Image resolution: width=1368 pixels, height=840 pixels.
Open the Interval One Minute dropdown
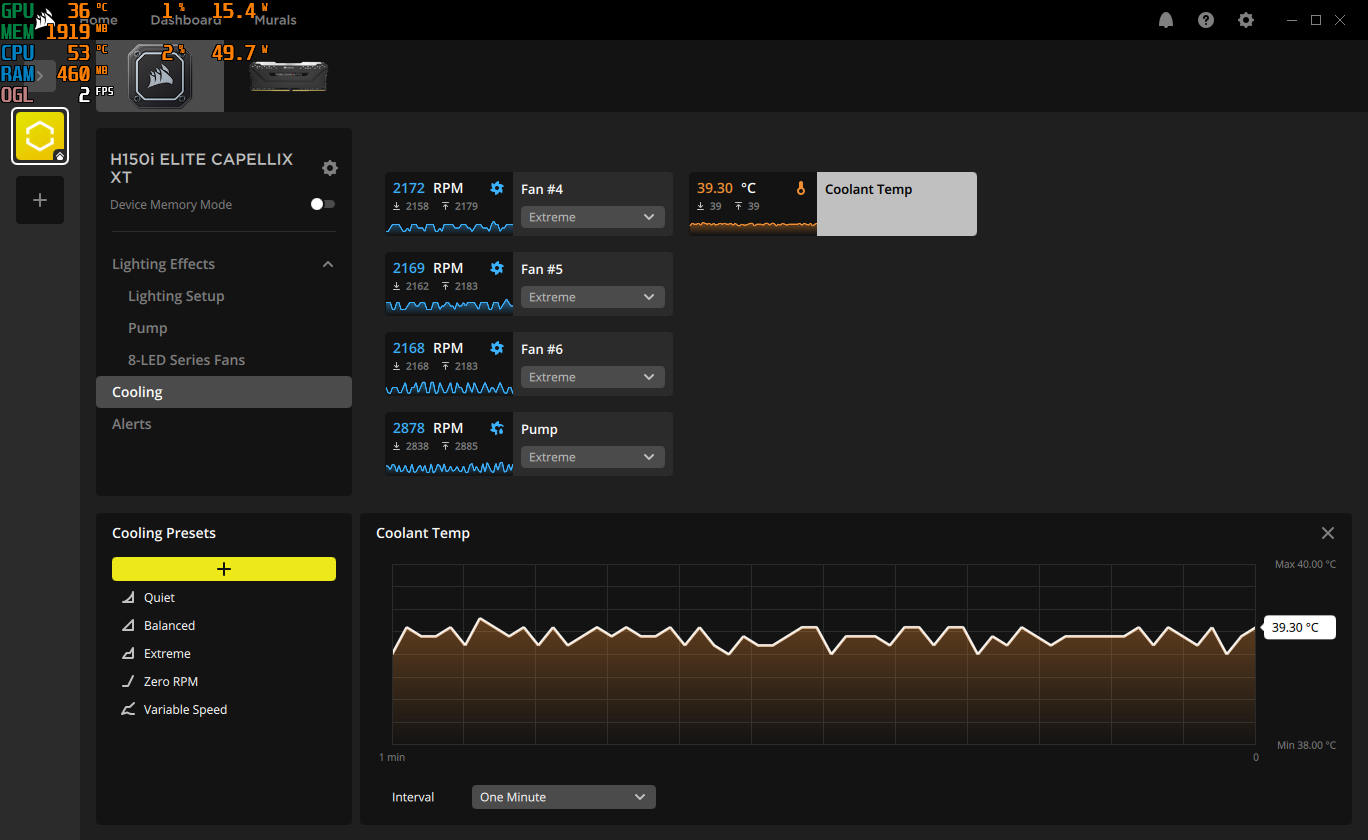point(564,797)
